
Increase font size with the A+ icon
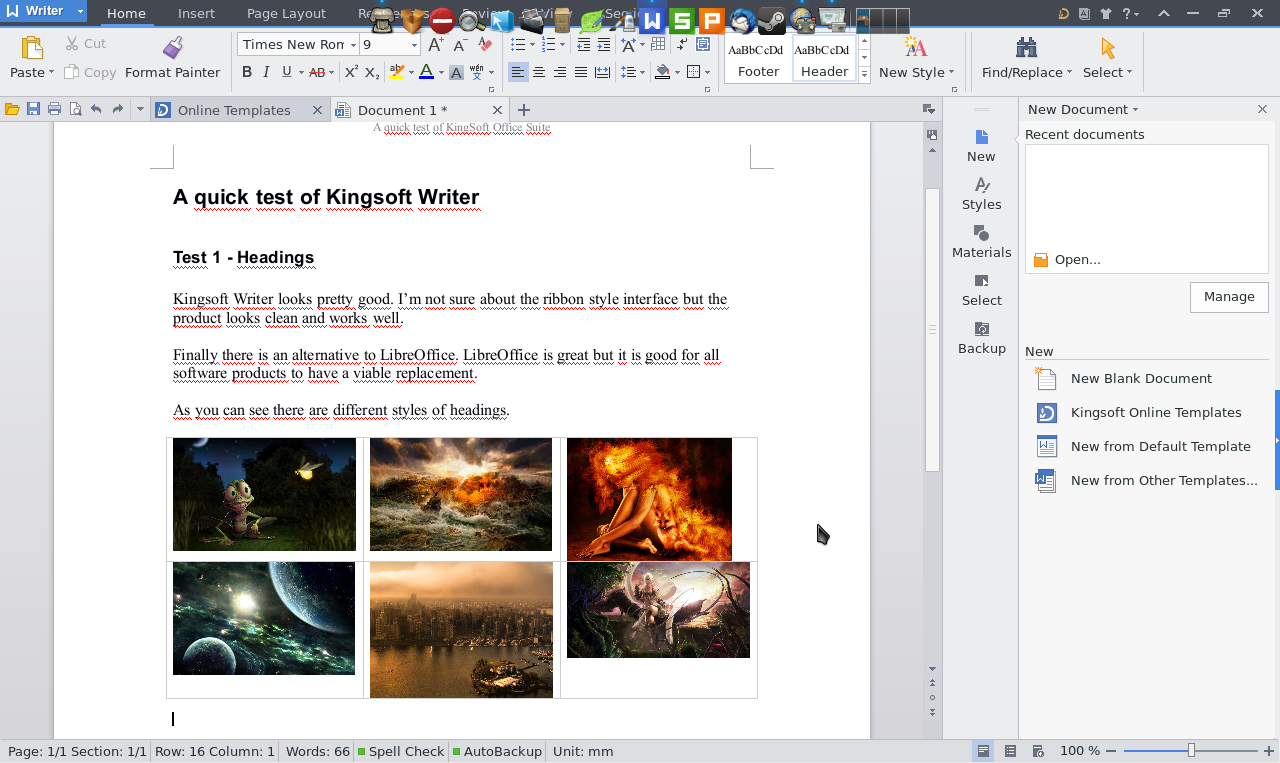tap(435, 45)
